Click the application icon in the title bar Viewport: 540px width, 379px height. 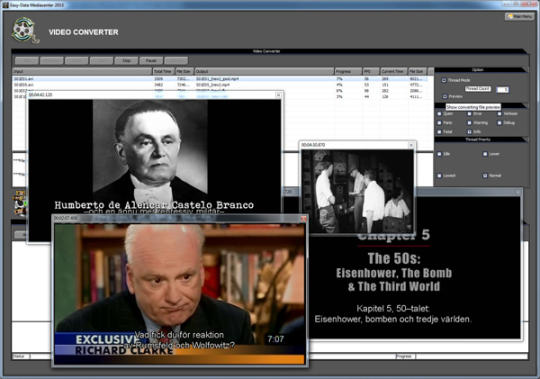[x=5, y=5]
